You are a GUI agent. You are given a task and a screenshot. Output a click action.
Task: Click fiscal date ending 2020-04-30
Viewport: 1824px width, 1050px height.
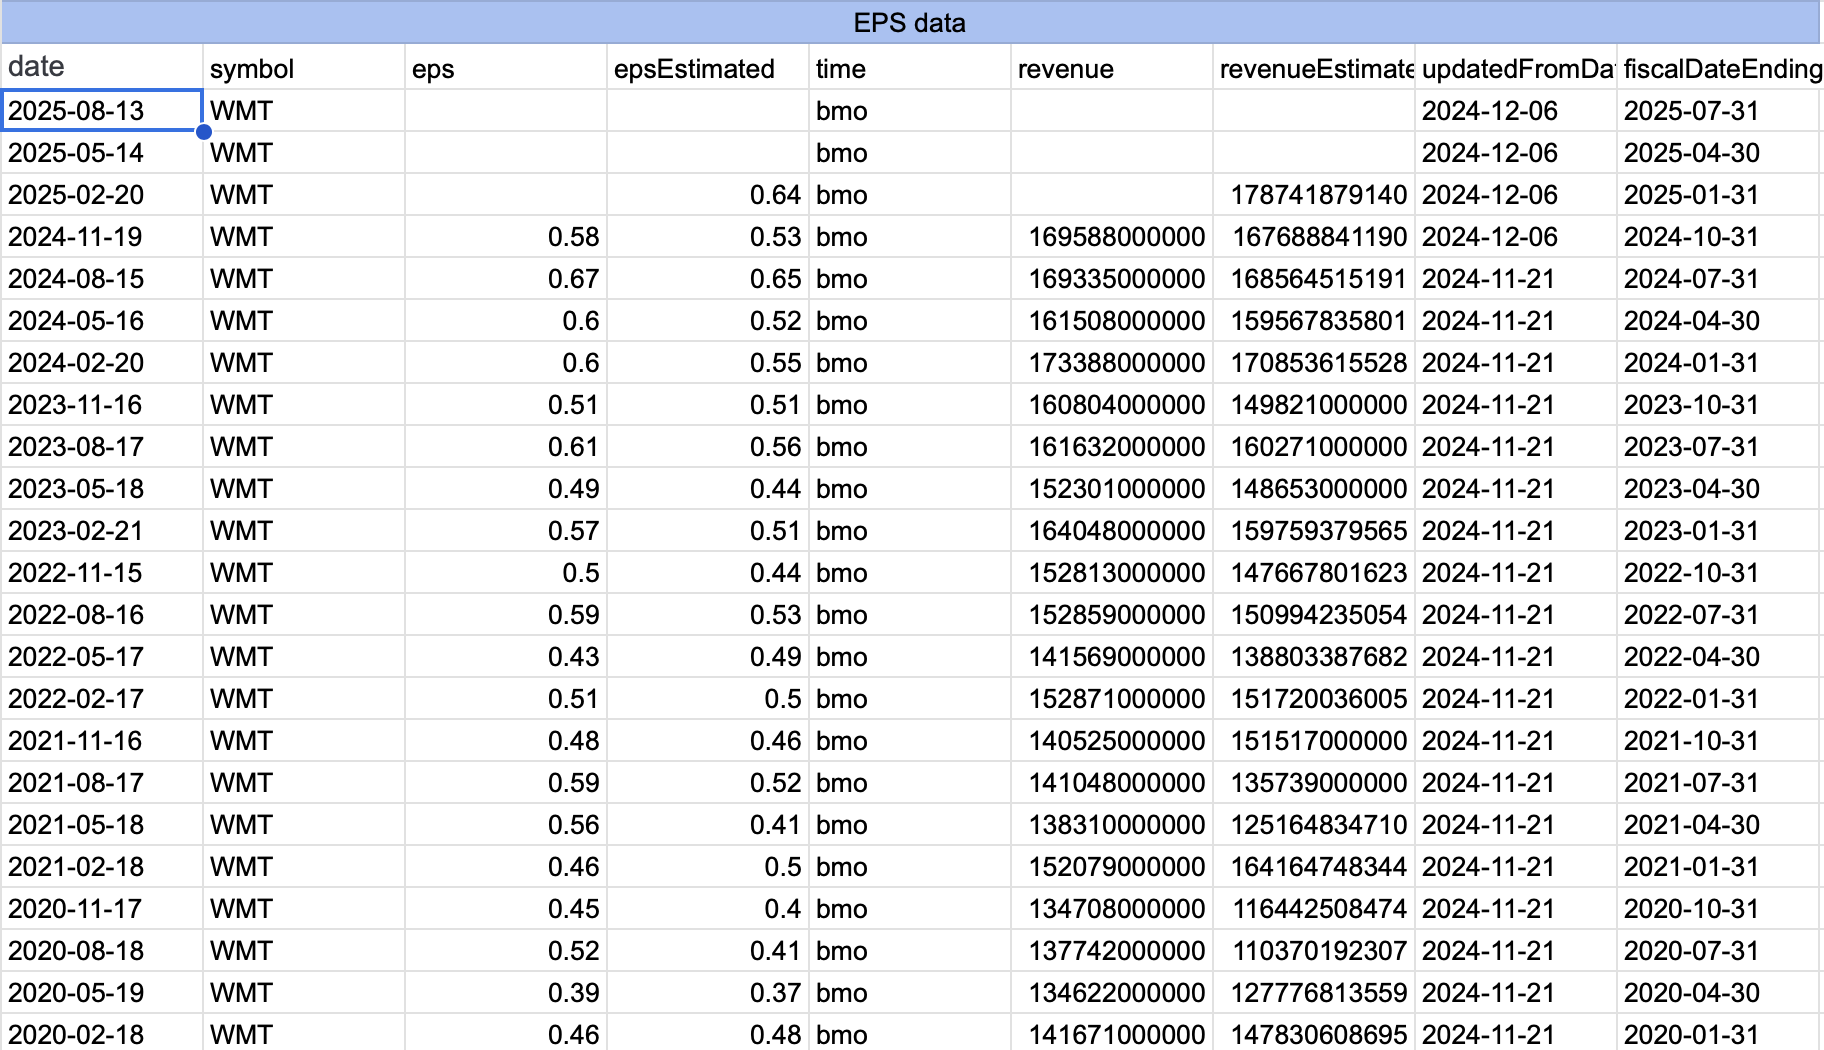[1720, 992]
